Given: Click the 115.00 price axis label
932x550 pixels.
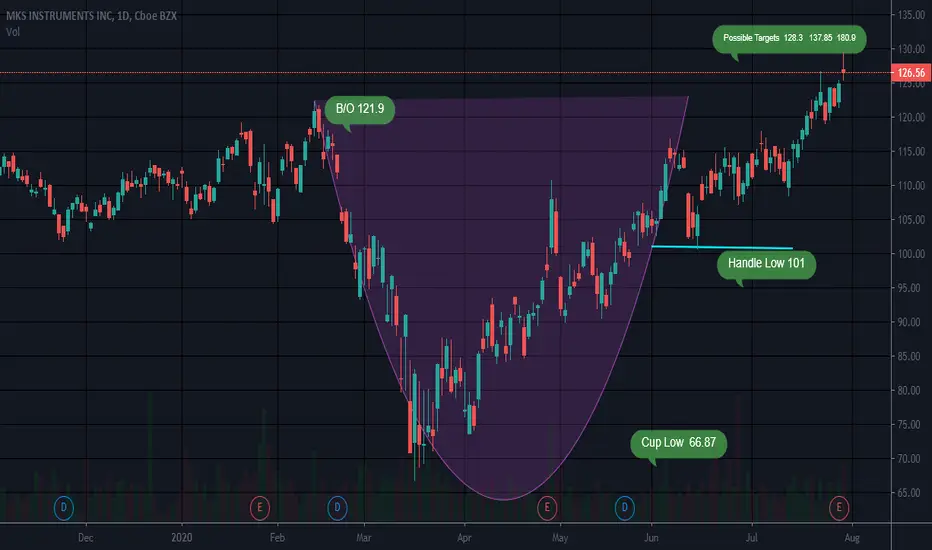Looking at the screenshot, I should [x=911, y=152].
